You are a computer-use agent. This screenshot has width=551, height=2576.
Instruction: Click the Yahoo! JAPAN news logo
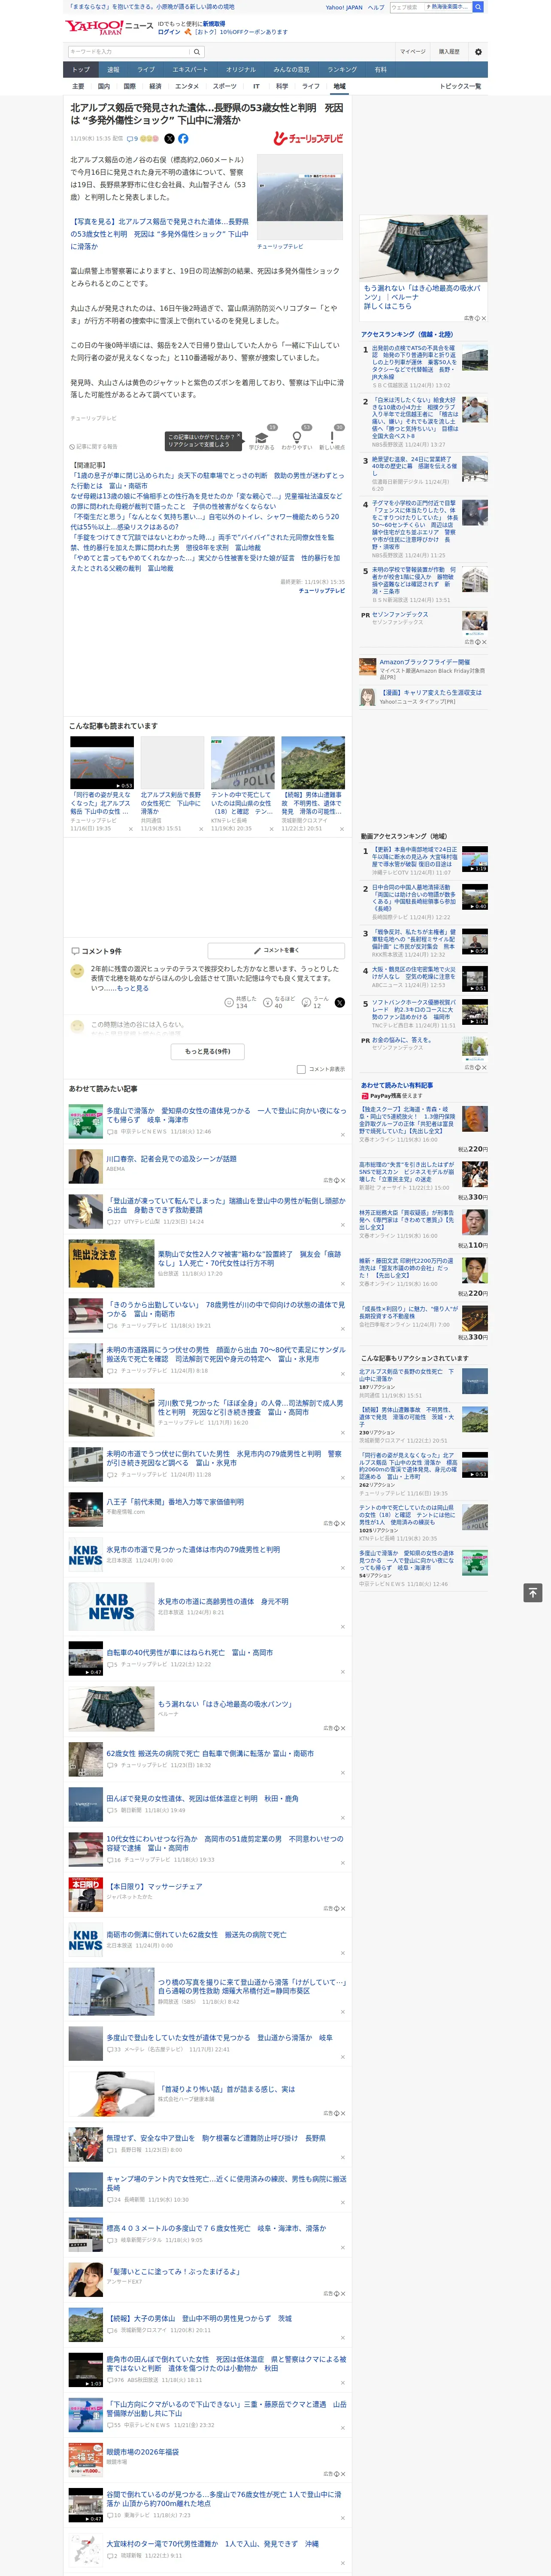[x=109, y=27]
